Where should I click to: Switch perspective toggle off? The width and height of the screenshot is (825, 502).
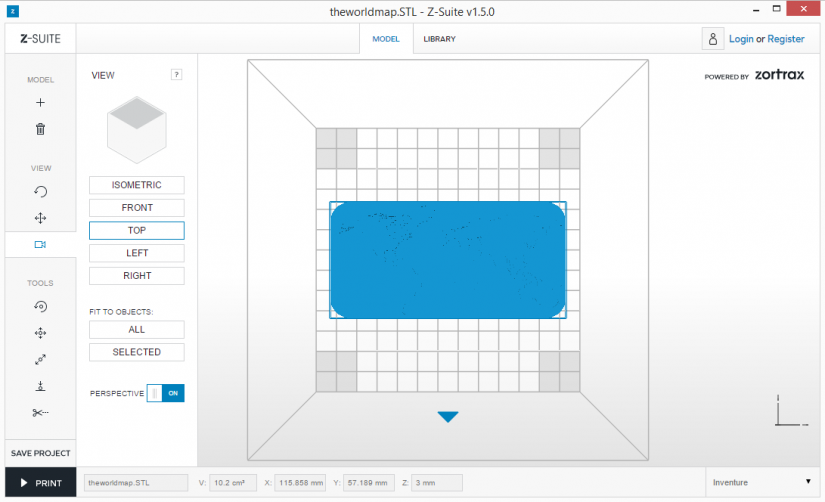point(166,393)
